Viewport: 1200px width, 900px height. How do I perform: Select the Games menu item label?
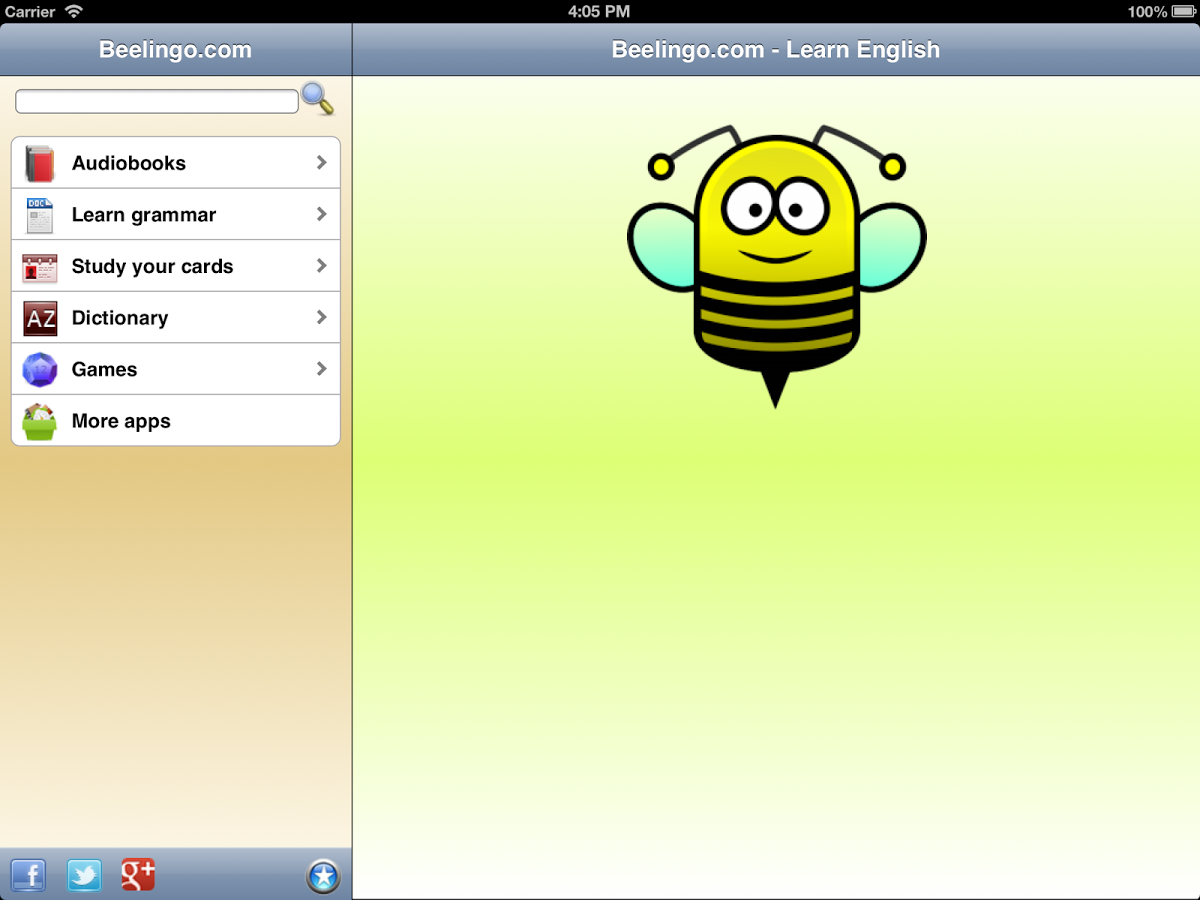point(104,370)
